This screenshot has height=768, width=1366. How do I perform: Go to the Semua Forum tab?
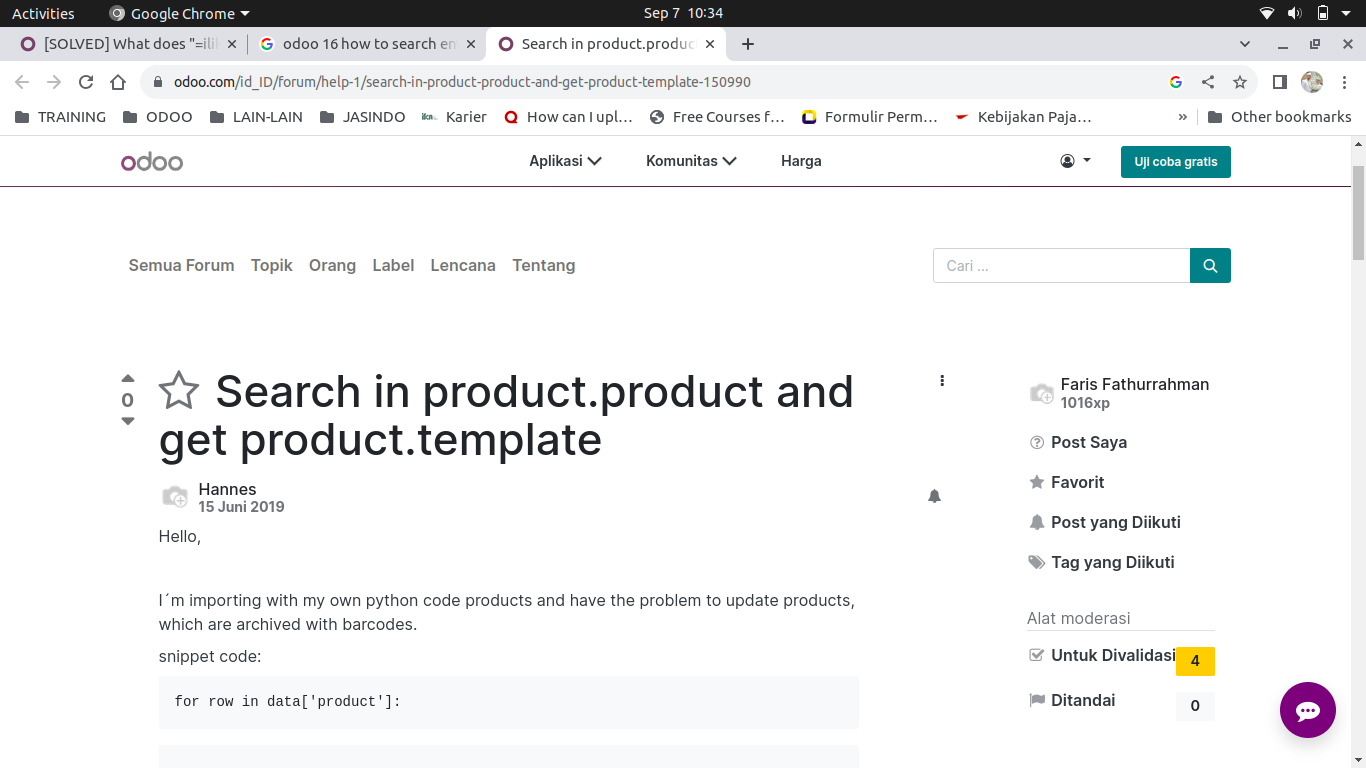click(x=181, y=266)
